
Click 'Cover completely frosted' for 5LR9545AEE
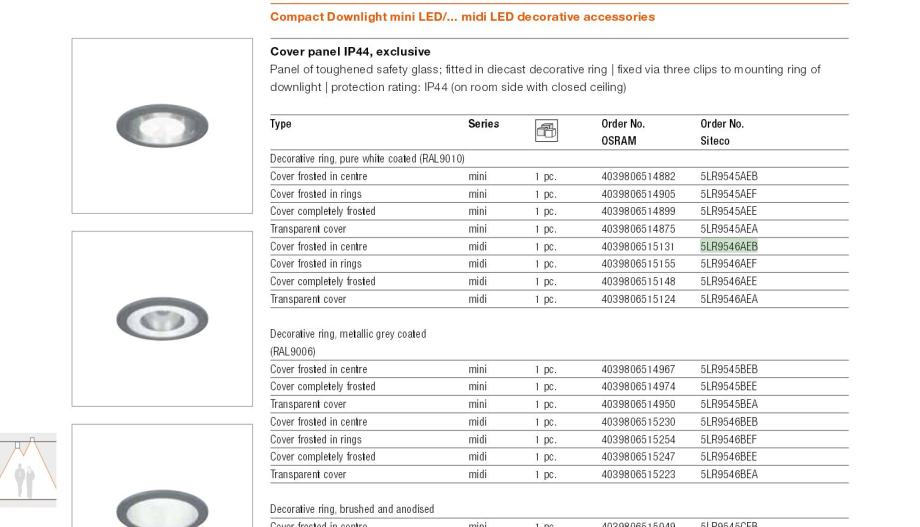(323, 211)
